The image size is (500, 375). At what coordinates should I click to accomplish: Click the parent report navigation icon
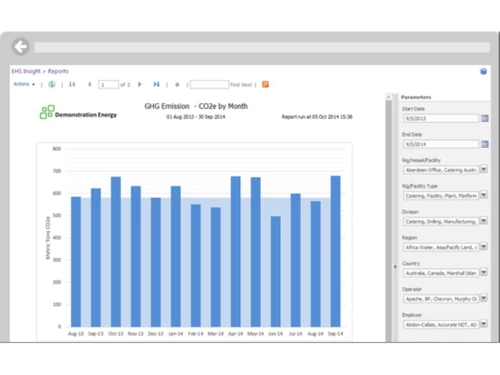[x=177, y=85]
